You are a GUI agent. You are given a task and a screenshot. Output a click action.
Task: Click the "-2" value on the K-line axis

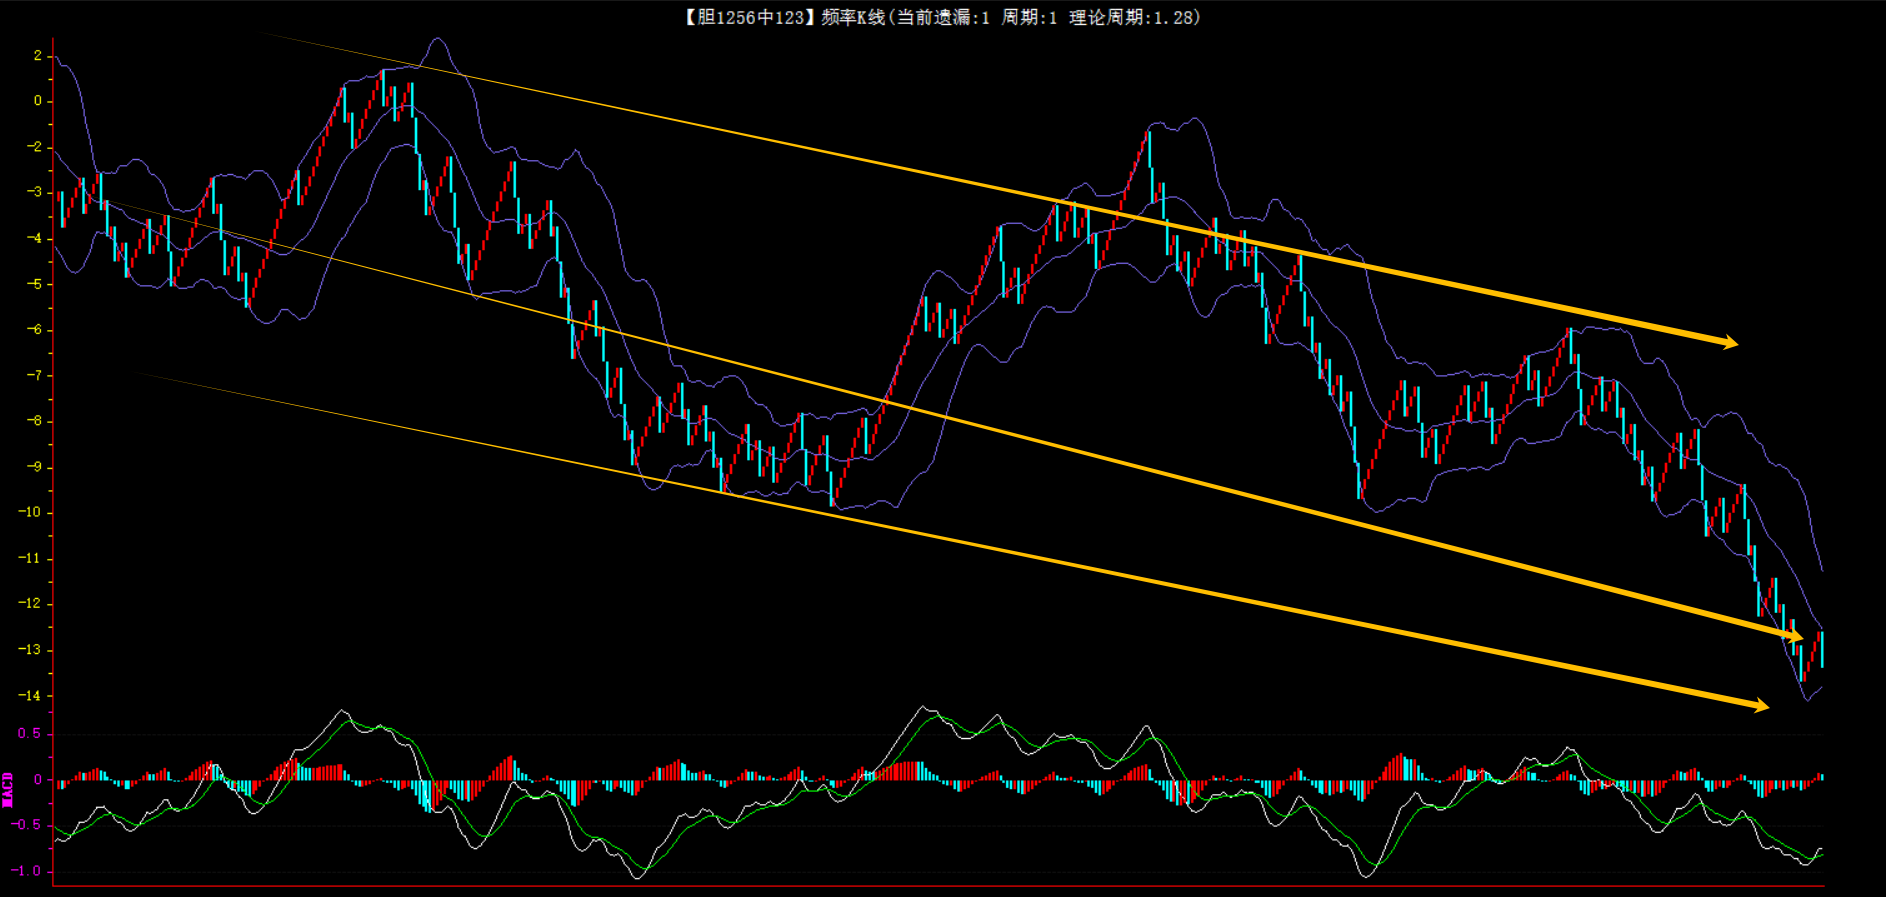(x=35, y=147)
